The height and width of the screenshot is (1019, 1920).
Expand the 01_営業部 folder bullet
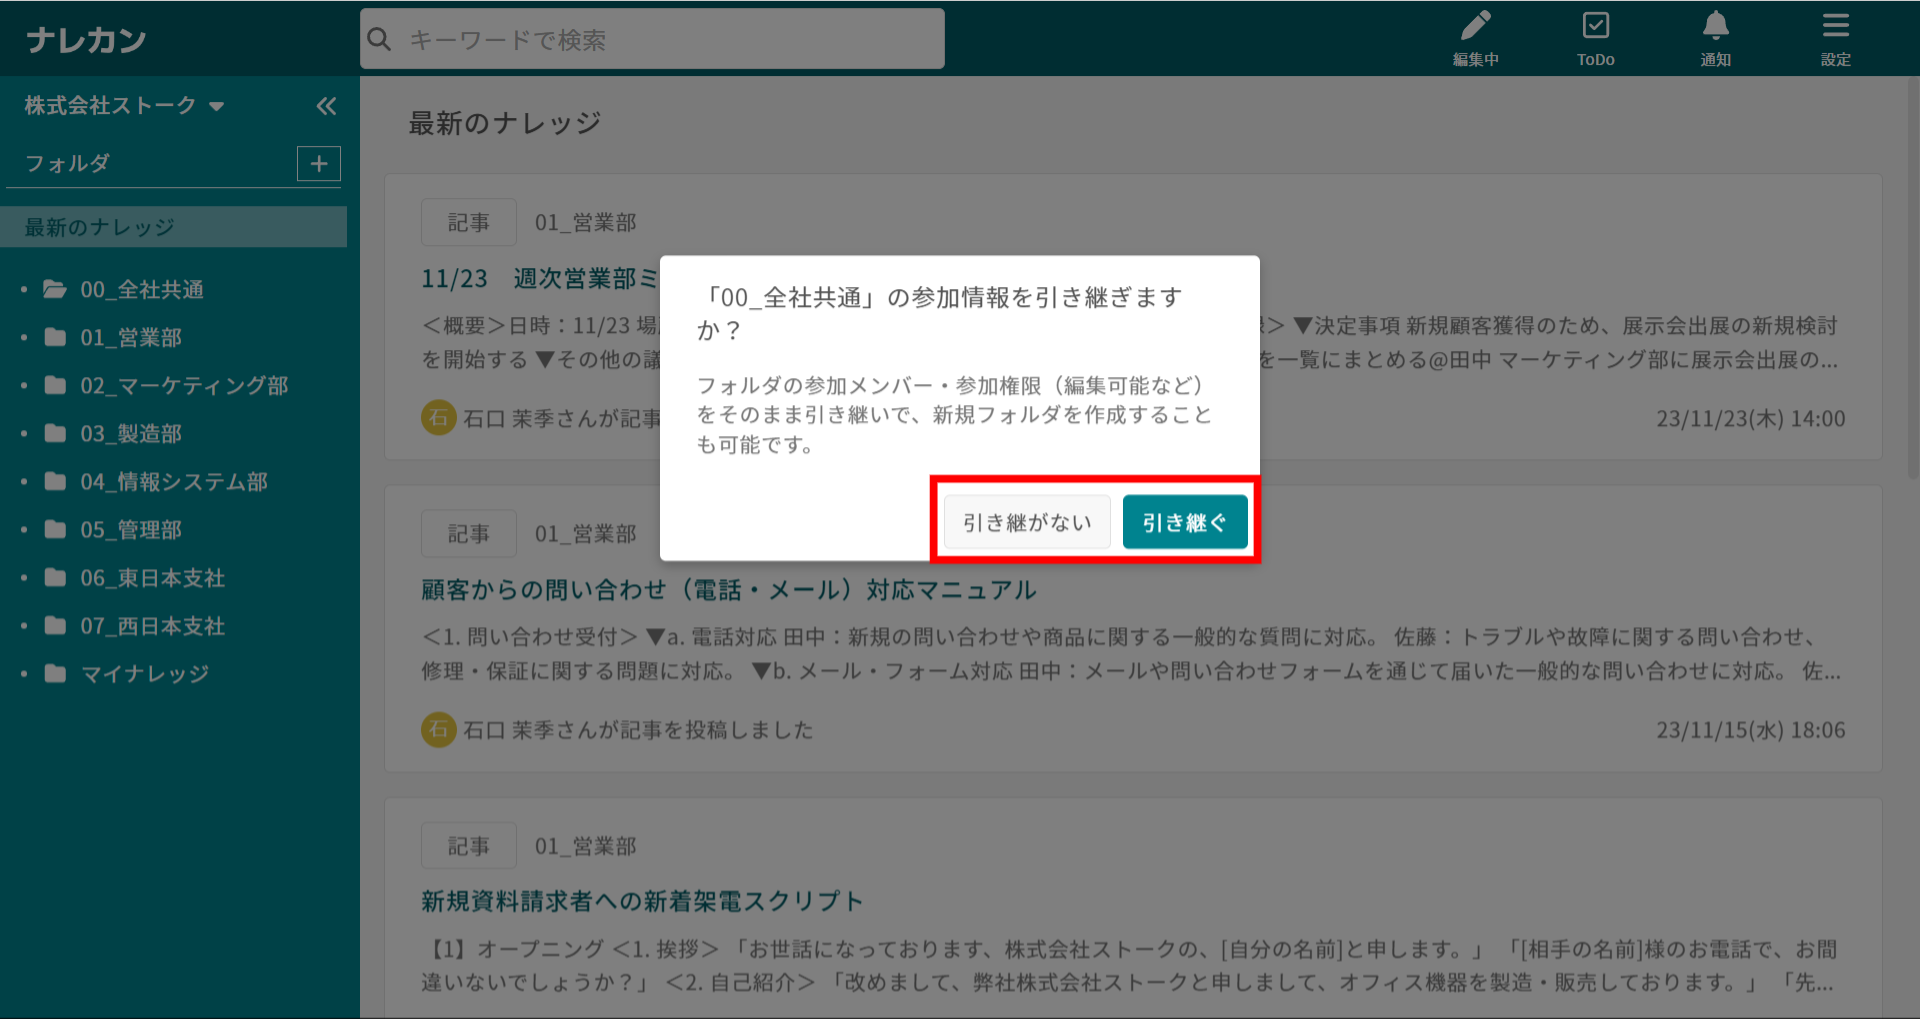[24, 338]
